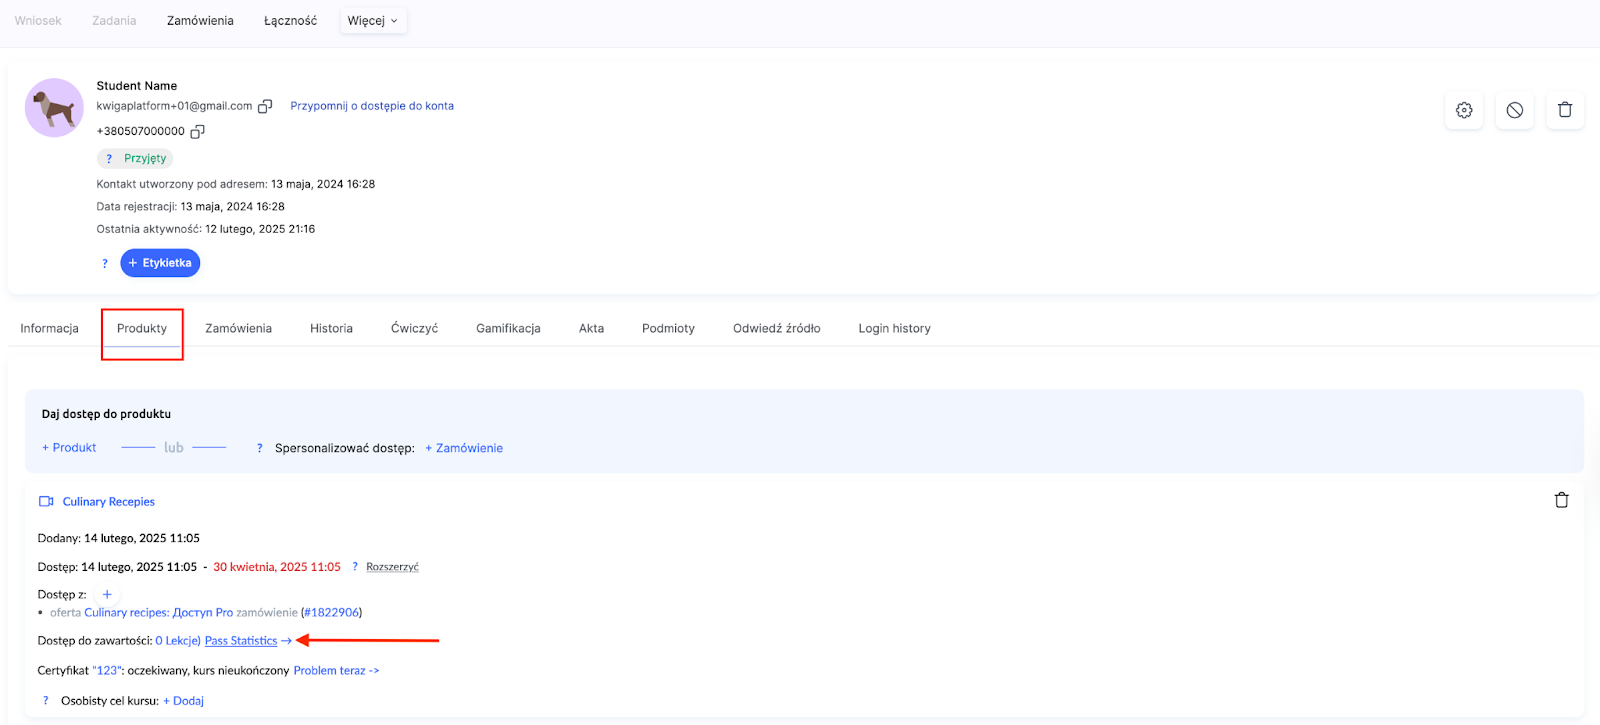1600x725 pixels.
Task: Open the Gamifikacja tab
Action: click(x=508, y=329)
